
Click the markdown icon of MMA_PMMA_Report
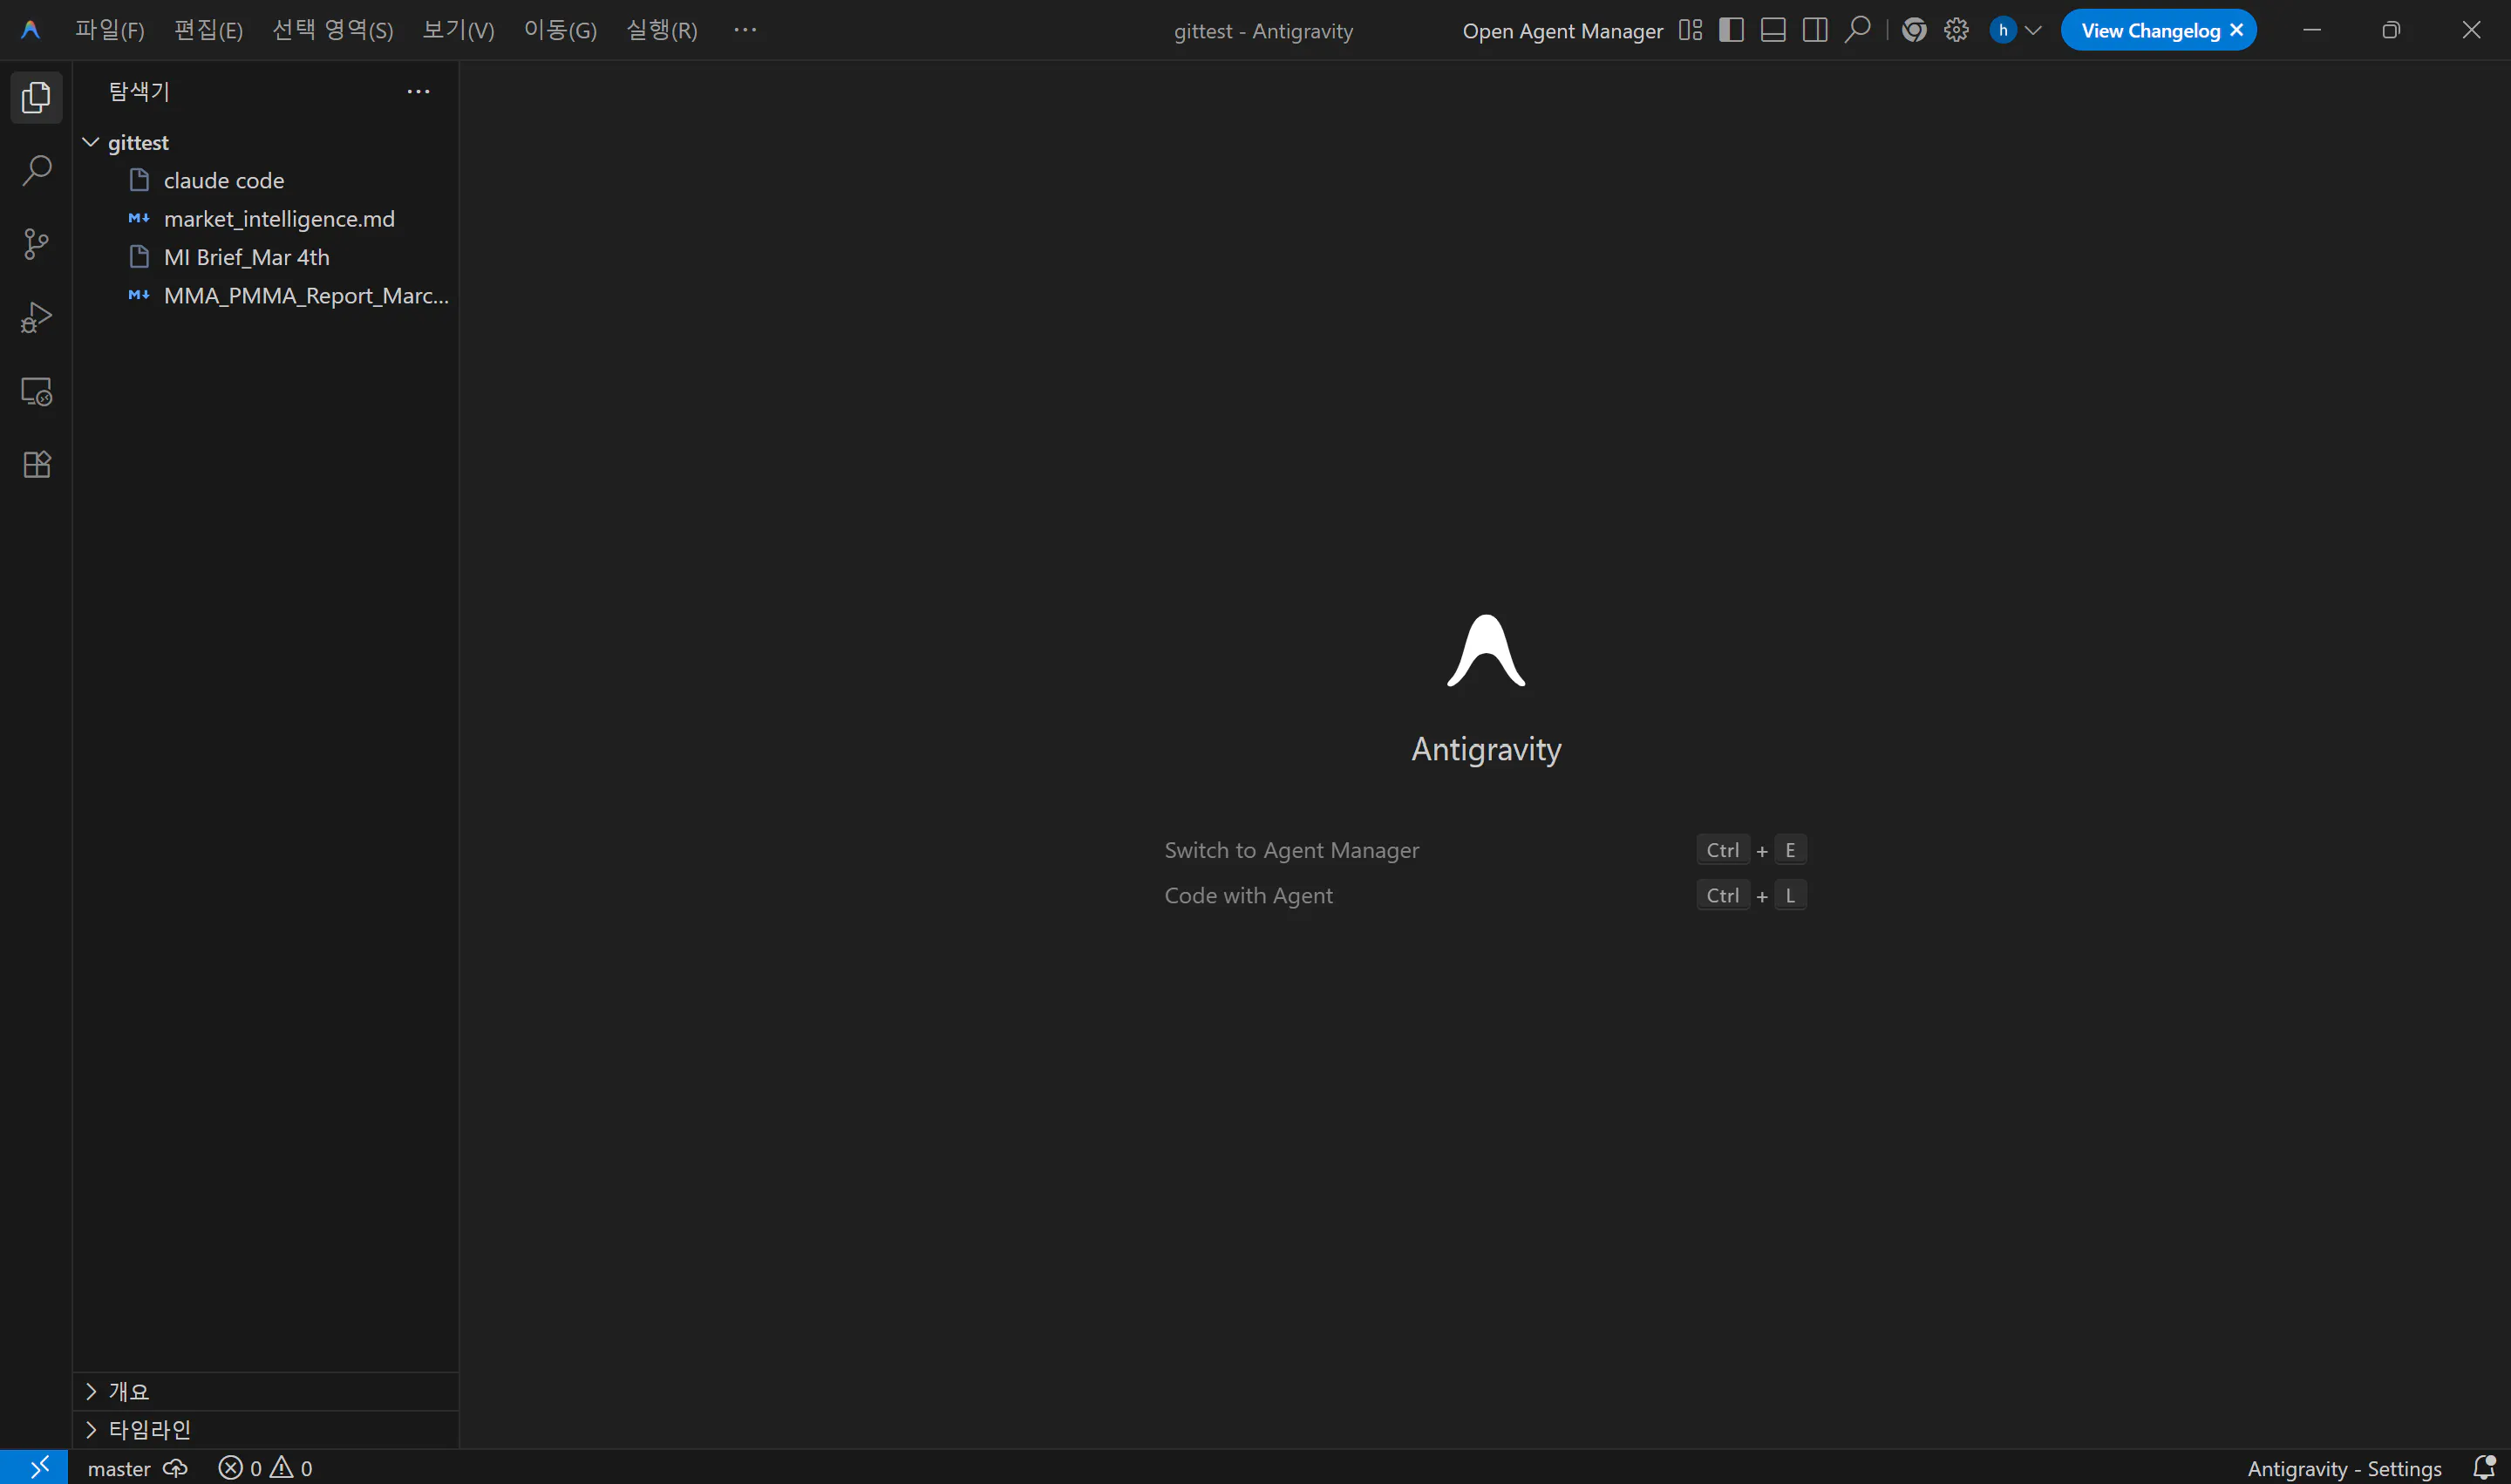[139, 295]
